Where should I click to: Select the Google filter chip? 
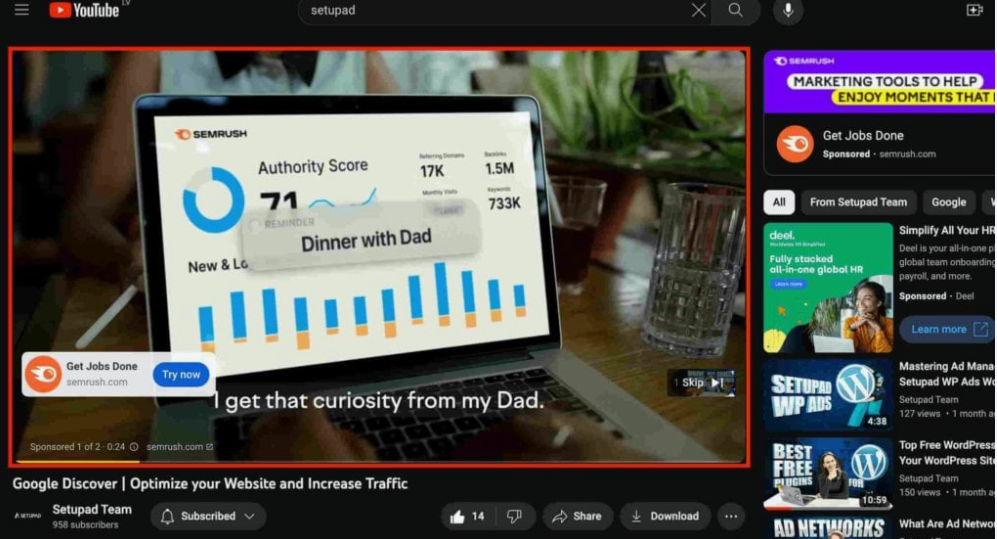click(949, 202)
